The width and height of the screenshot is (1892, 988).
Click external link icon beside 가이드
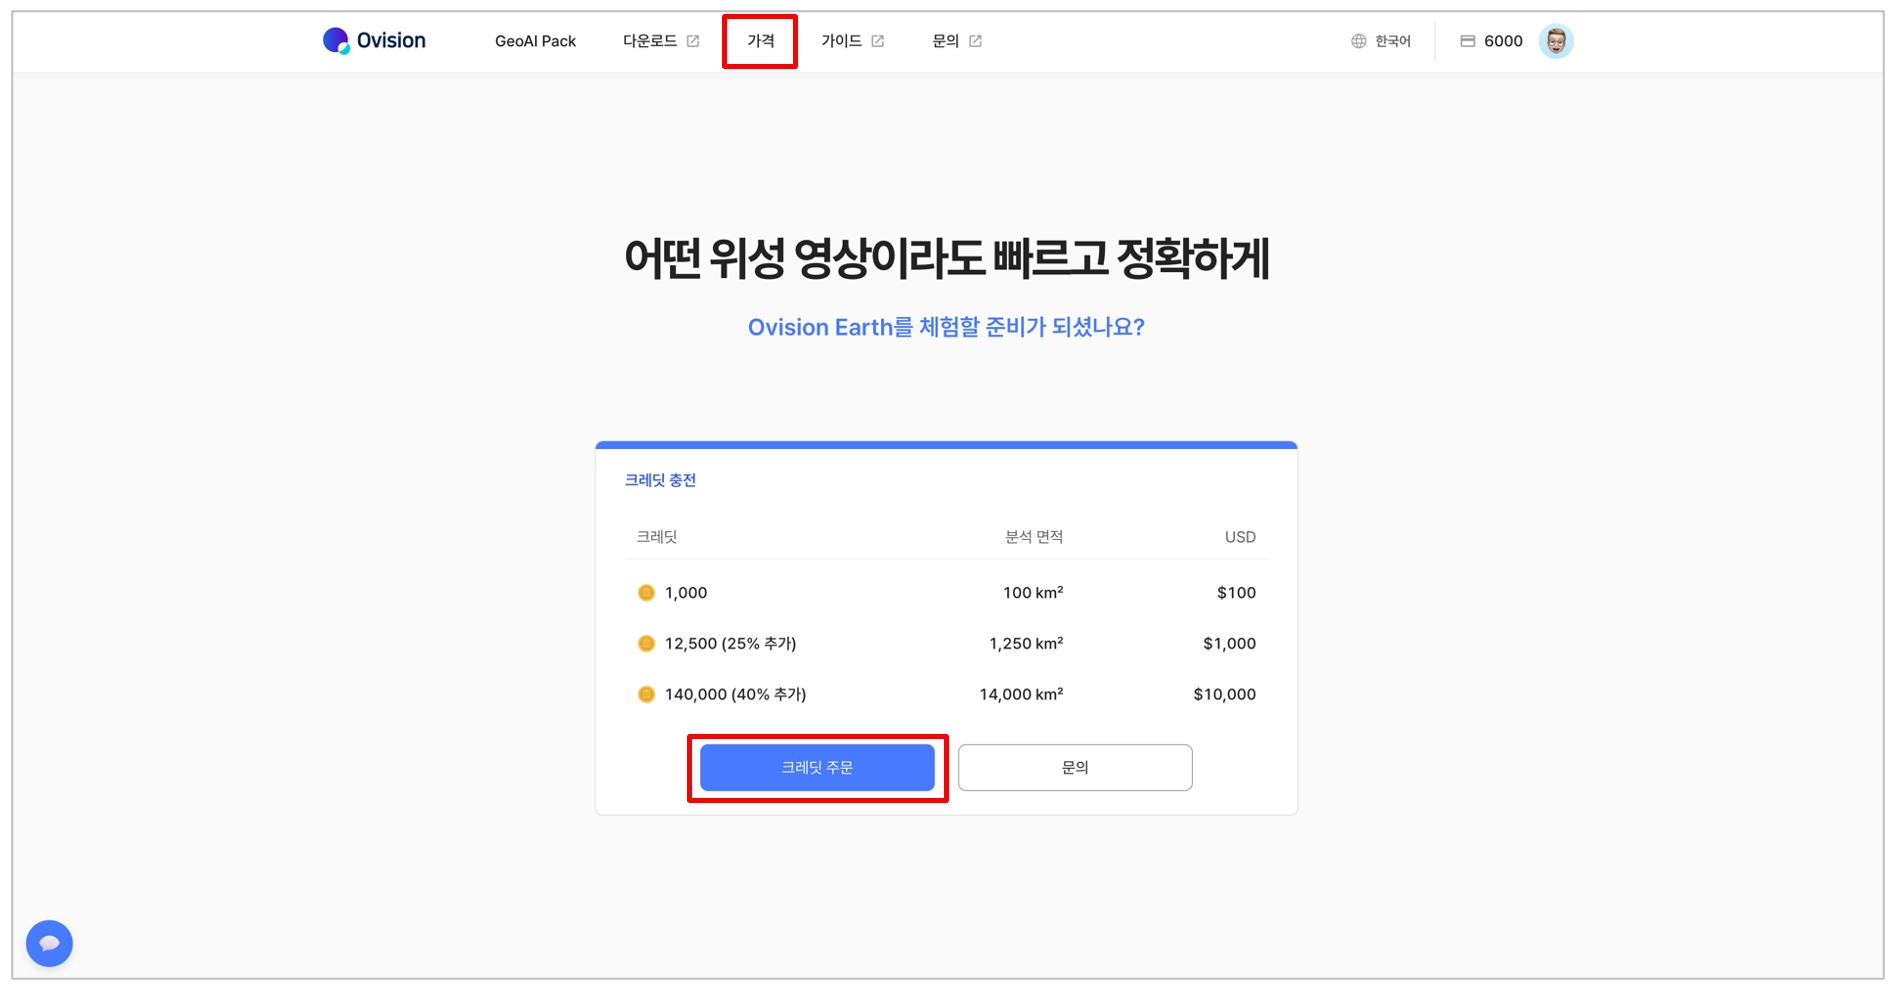pos(878,41)
